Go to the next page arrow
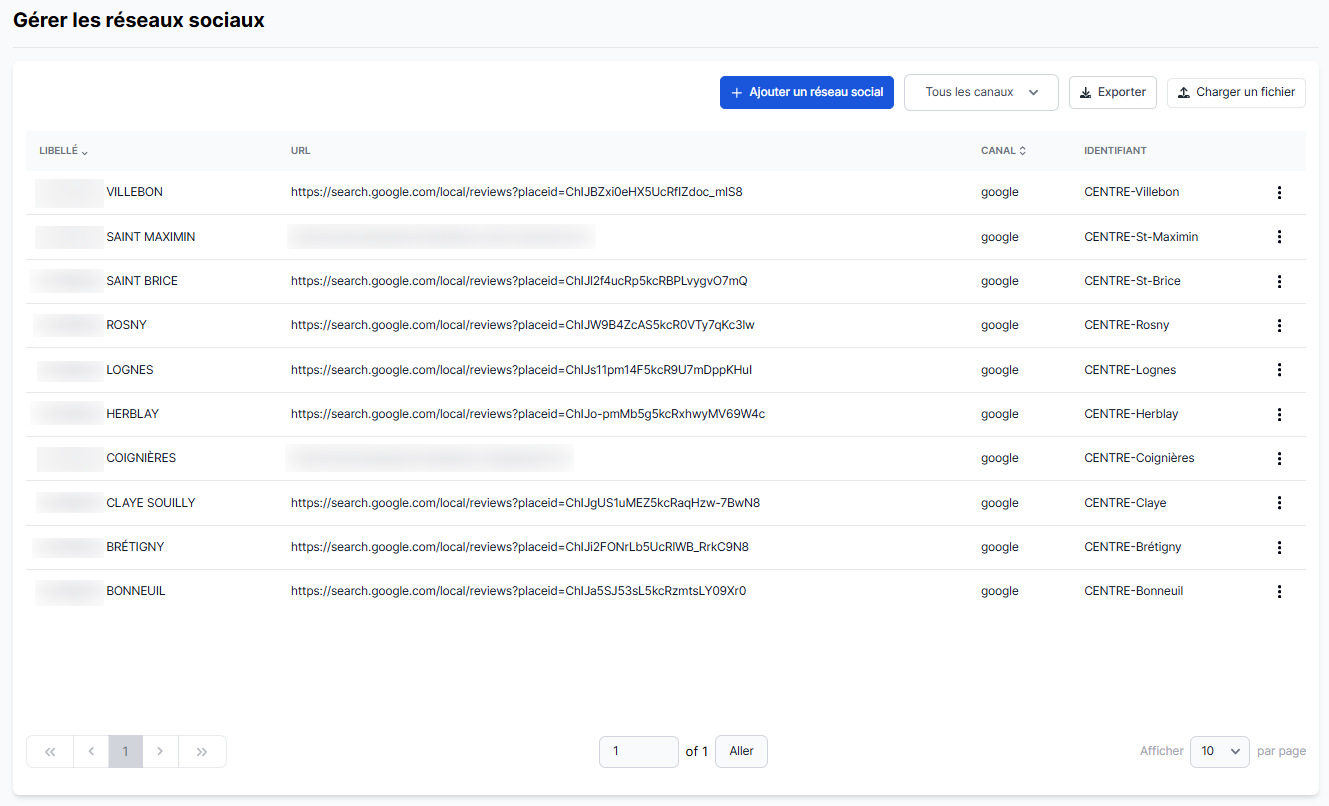Screen dimensions: 1329x806 point(160,752)
